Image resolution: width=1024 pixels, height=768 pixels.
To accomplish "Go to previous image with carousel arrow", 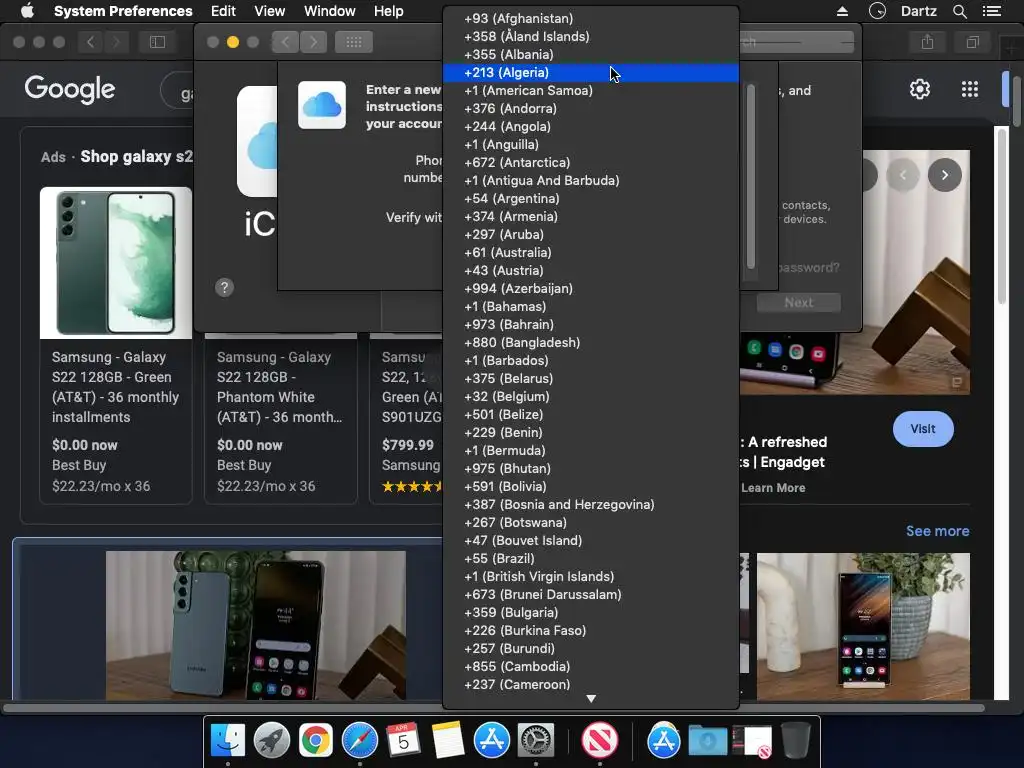I will pyautogui.click(x=903, y=175).
